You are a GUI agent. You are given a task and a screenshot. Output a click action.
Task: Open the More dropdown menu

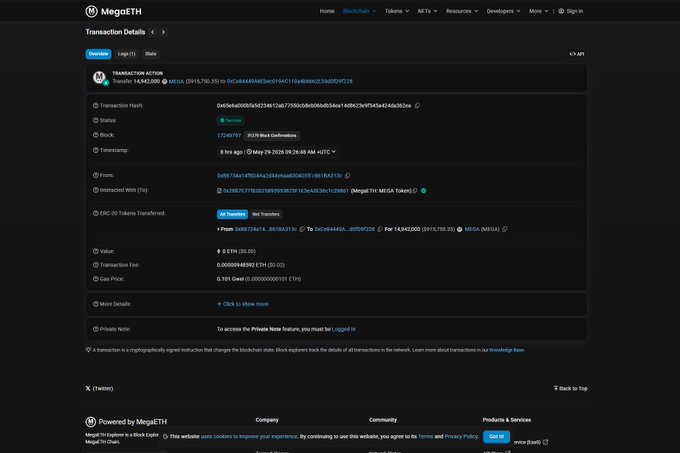(538, 11)
